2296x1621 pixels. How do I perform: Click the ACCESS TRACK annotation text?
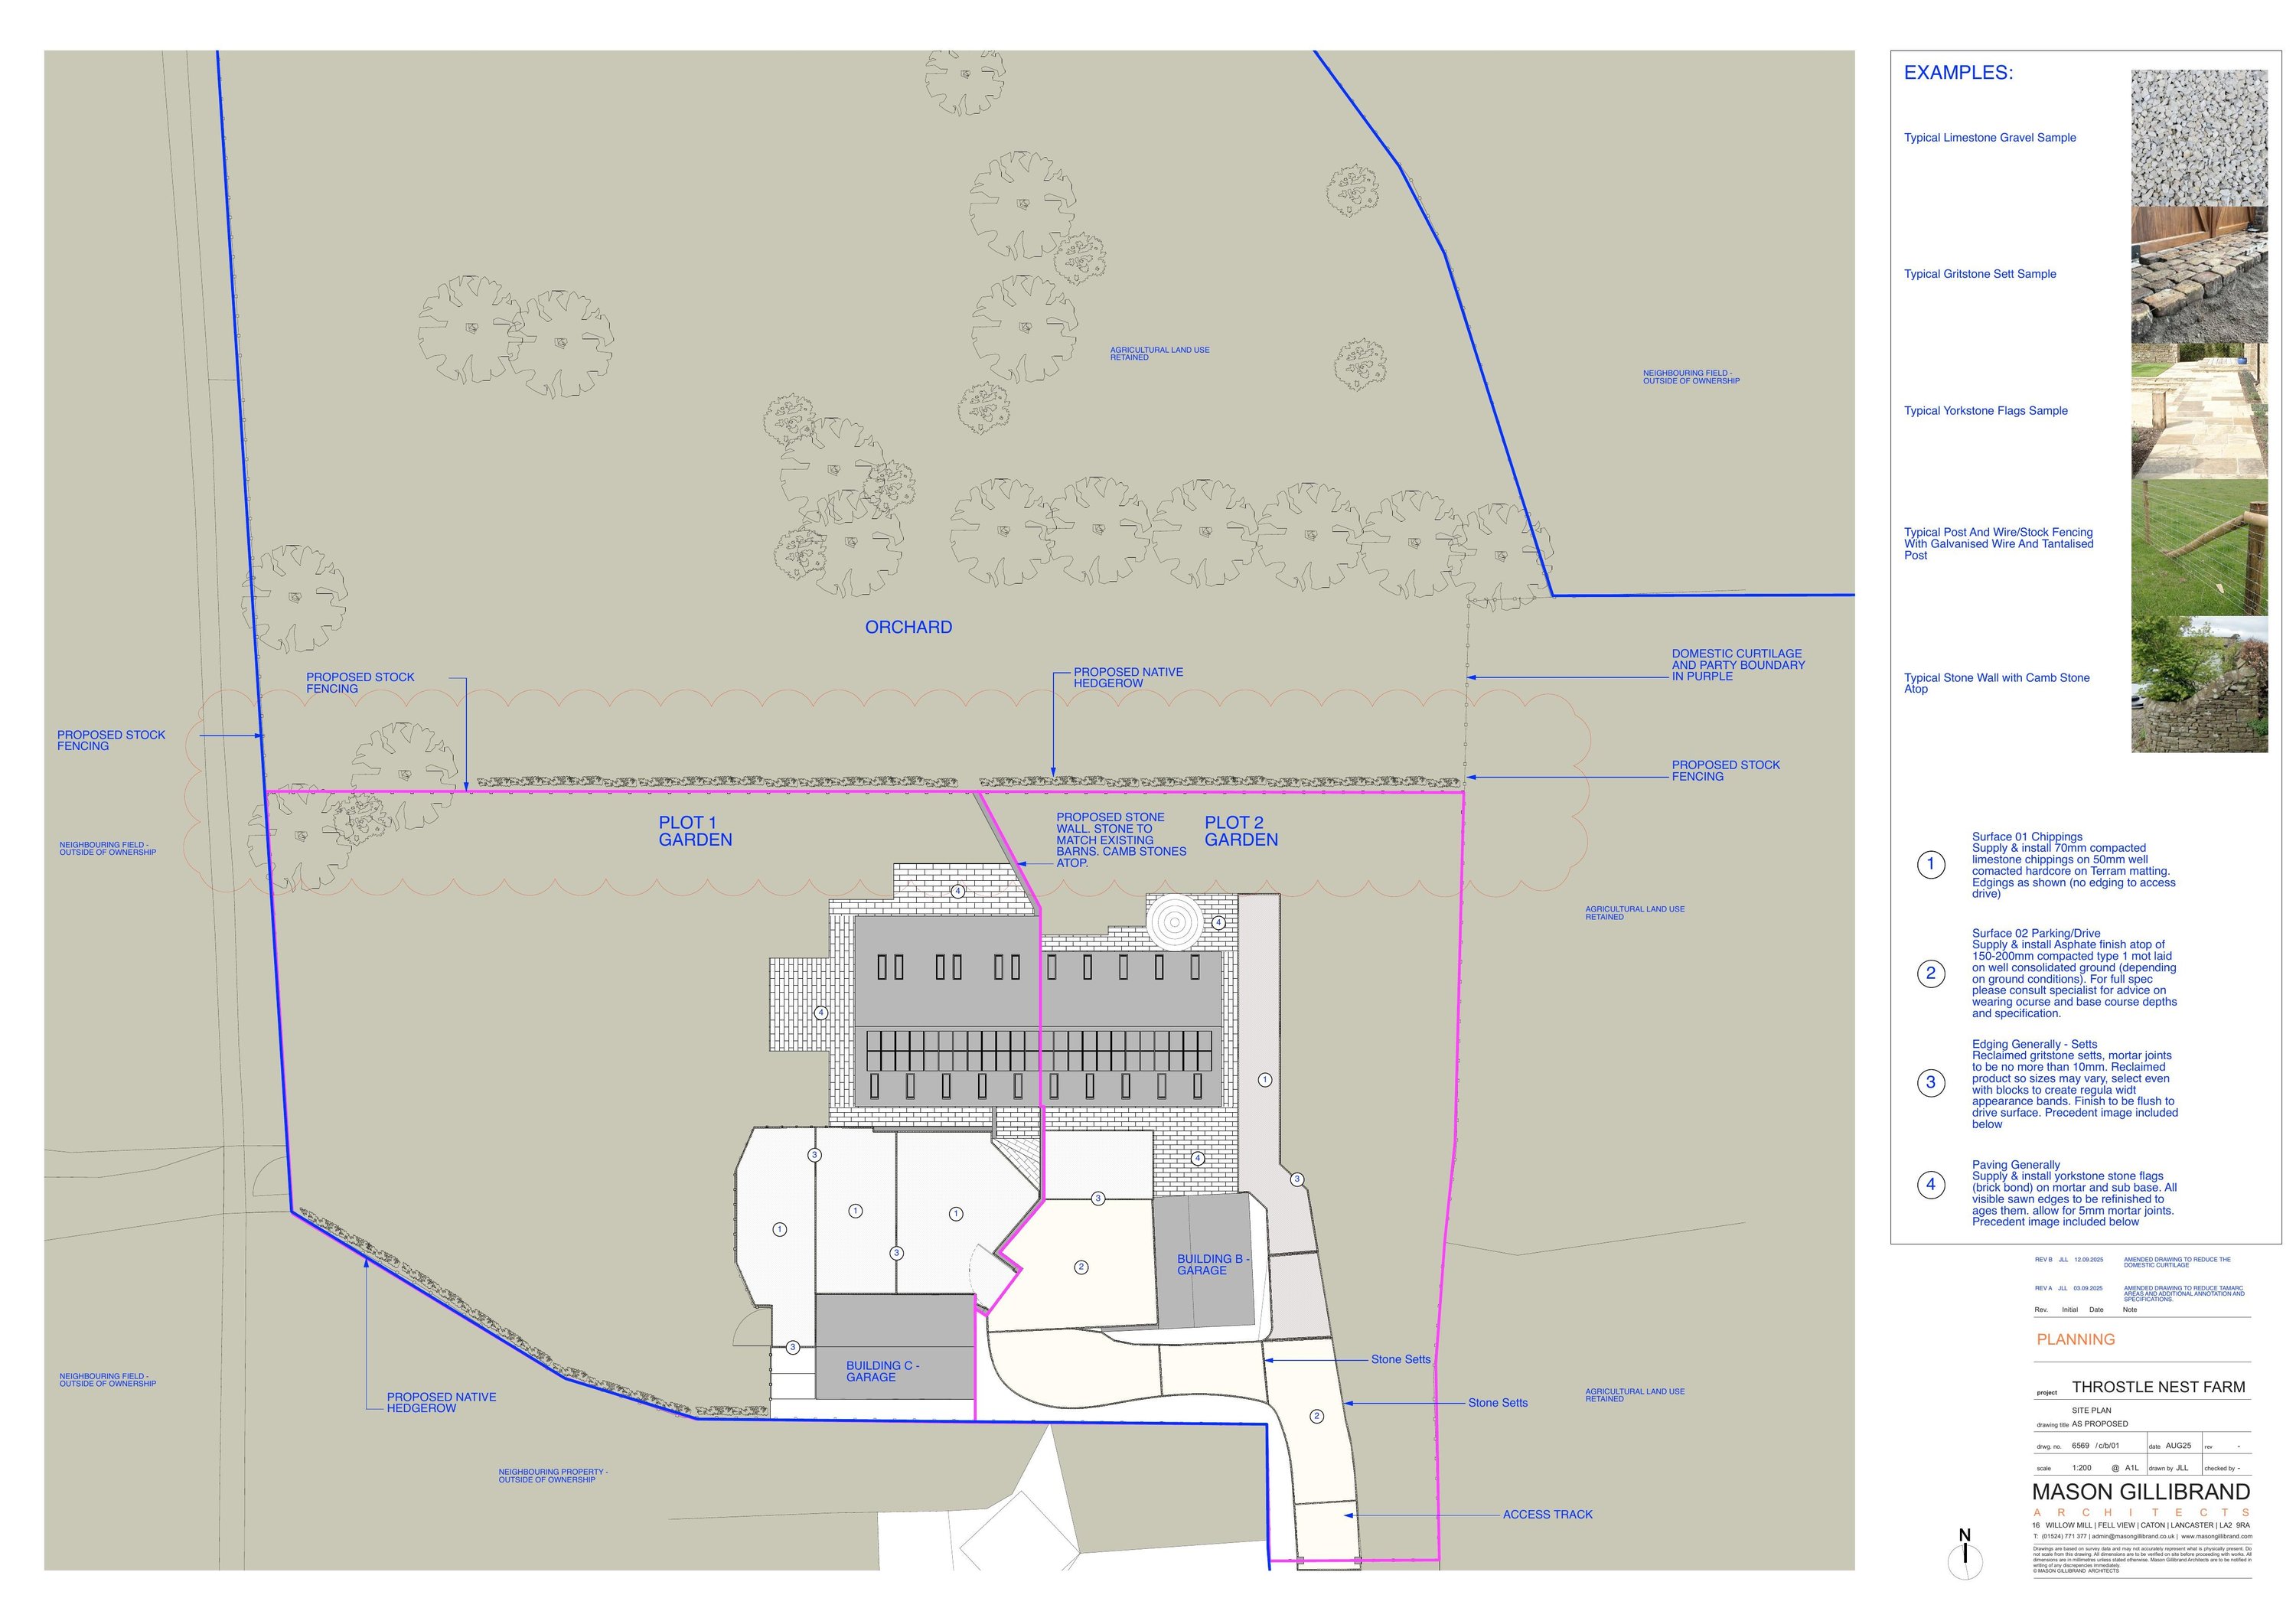point(1547,1514)
